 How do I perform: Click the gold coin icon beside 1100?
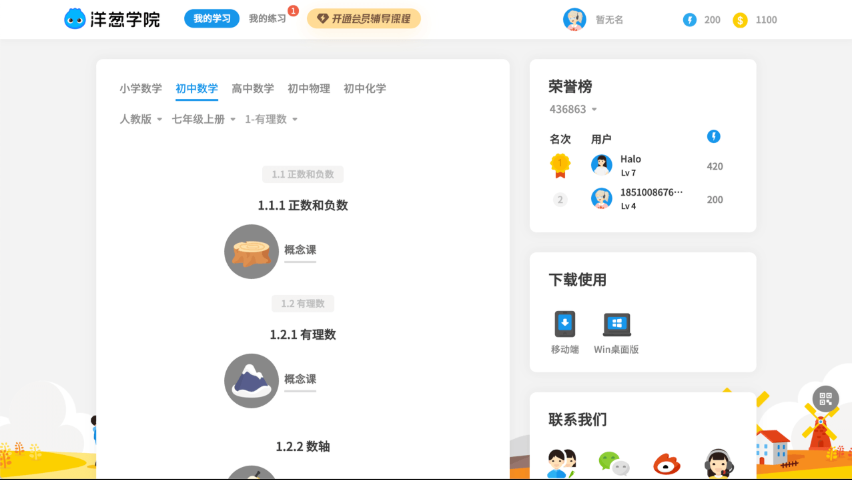[x=740, y=20]
